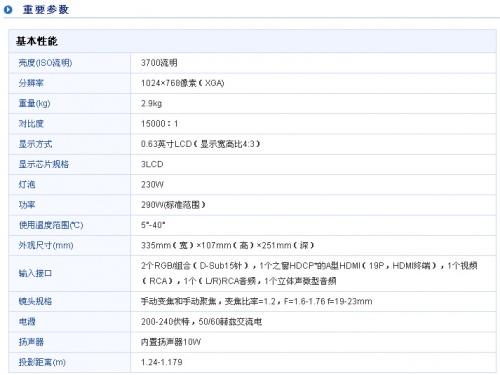The width and height of the screenshot is (500, 375).
Task: Click the 投影距离(m) label
Action: click(x=42, y=362)
